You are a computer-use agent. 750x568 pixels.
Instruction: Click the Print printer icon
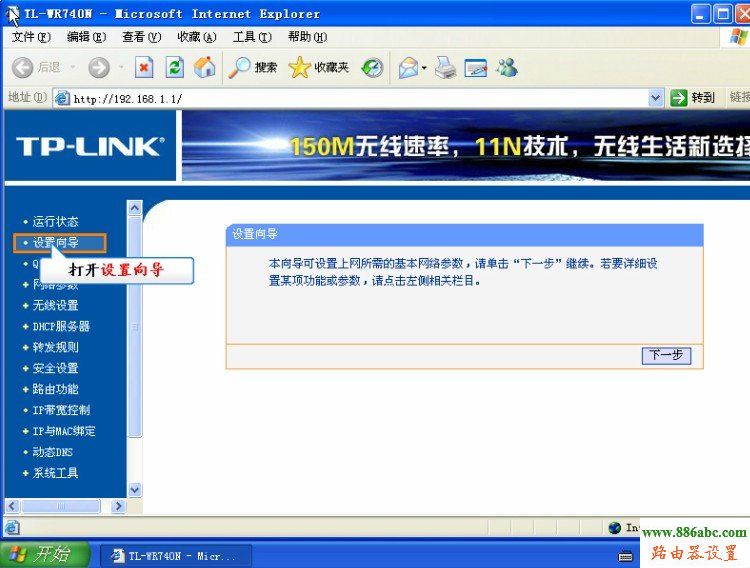[445, 67]
